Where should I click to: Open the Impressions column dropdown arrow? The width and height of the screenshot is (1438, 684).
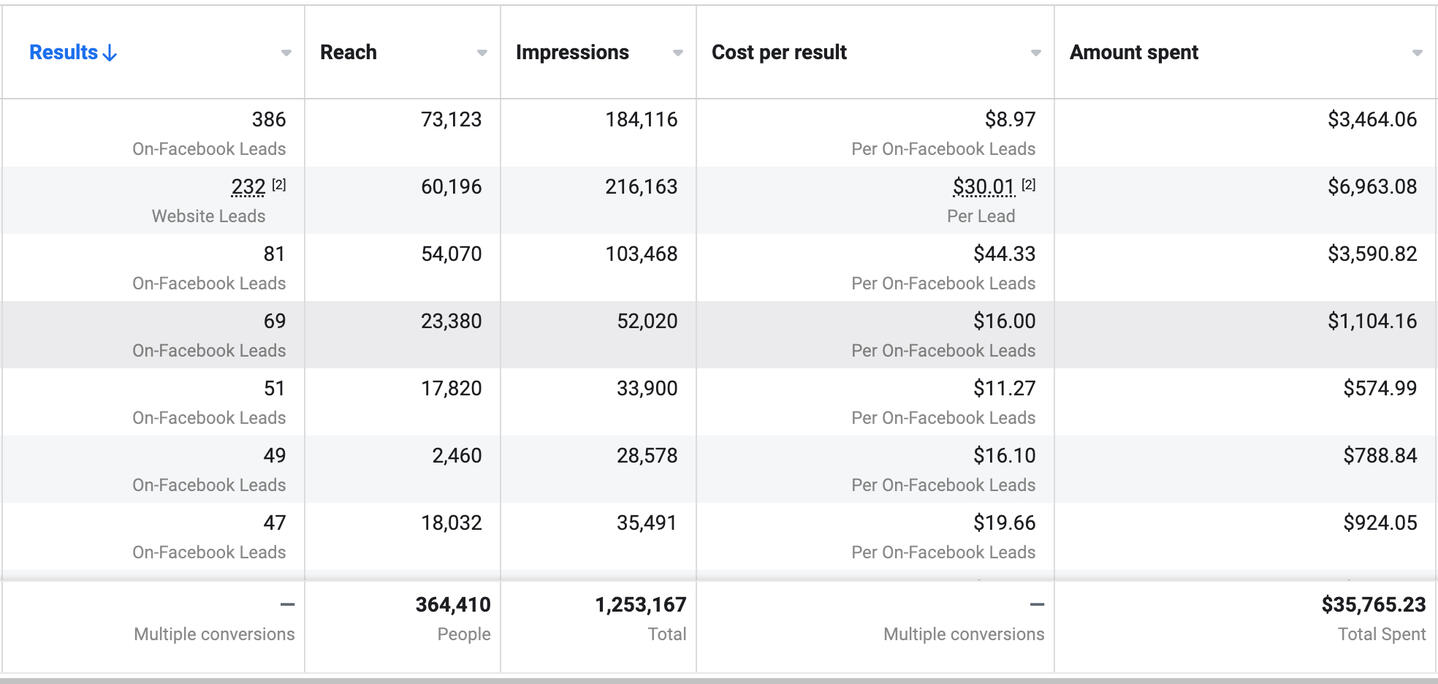(x=678, y=53)
